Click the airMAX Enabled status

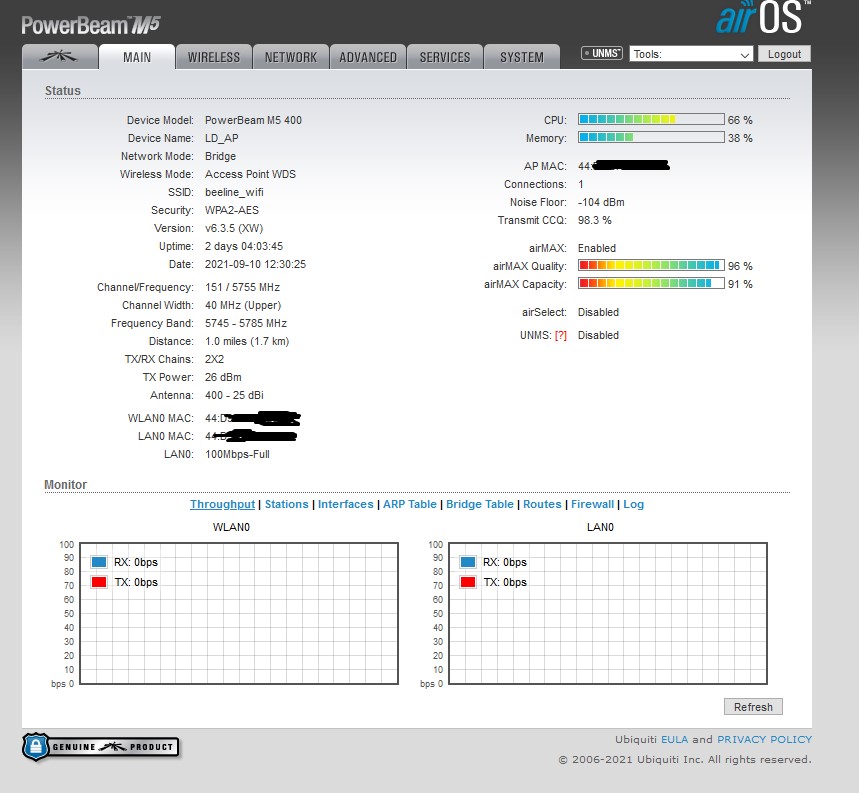tap(597, 249)
